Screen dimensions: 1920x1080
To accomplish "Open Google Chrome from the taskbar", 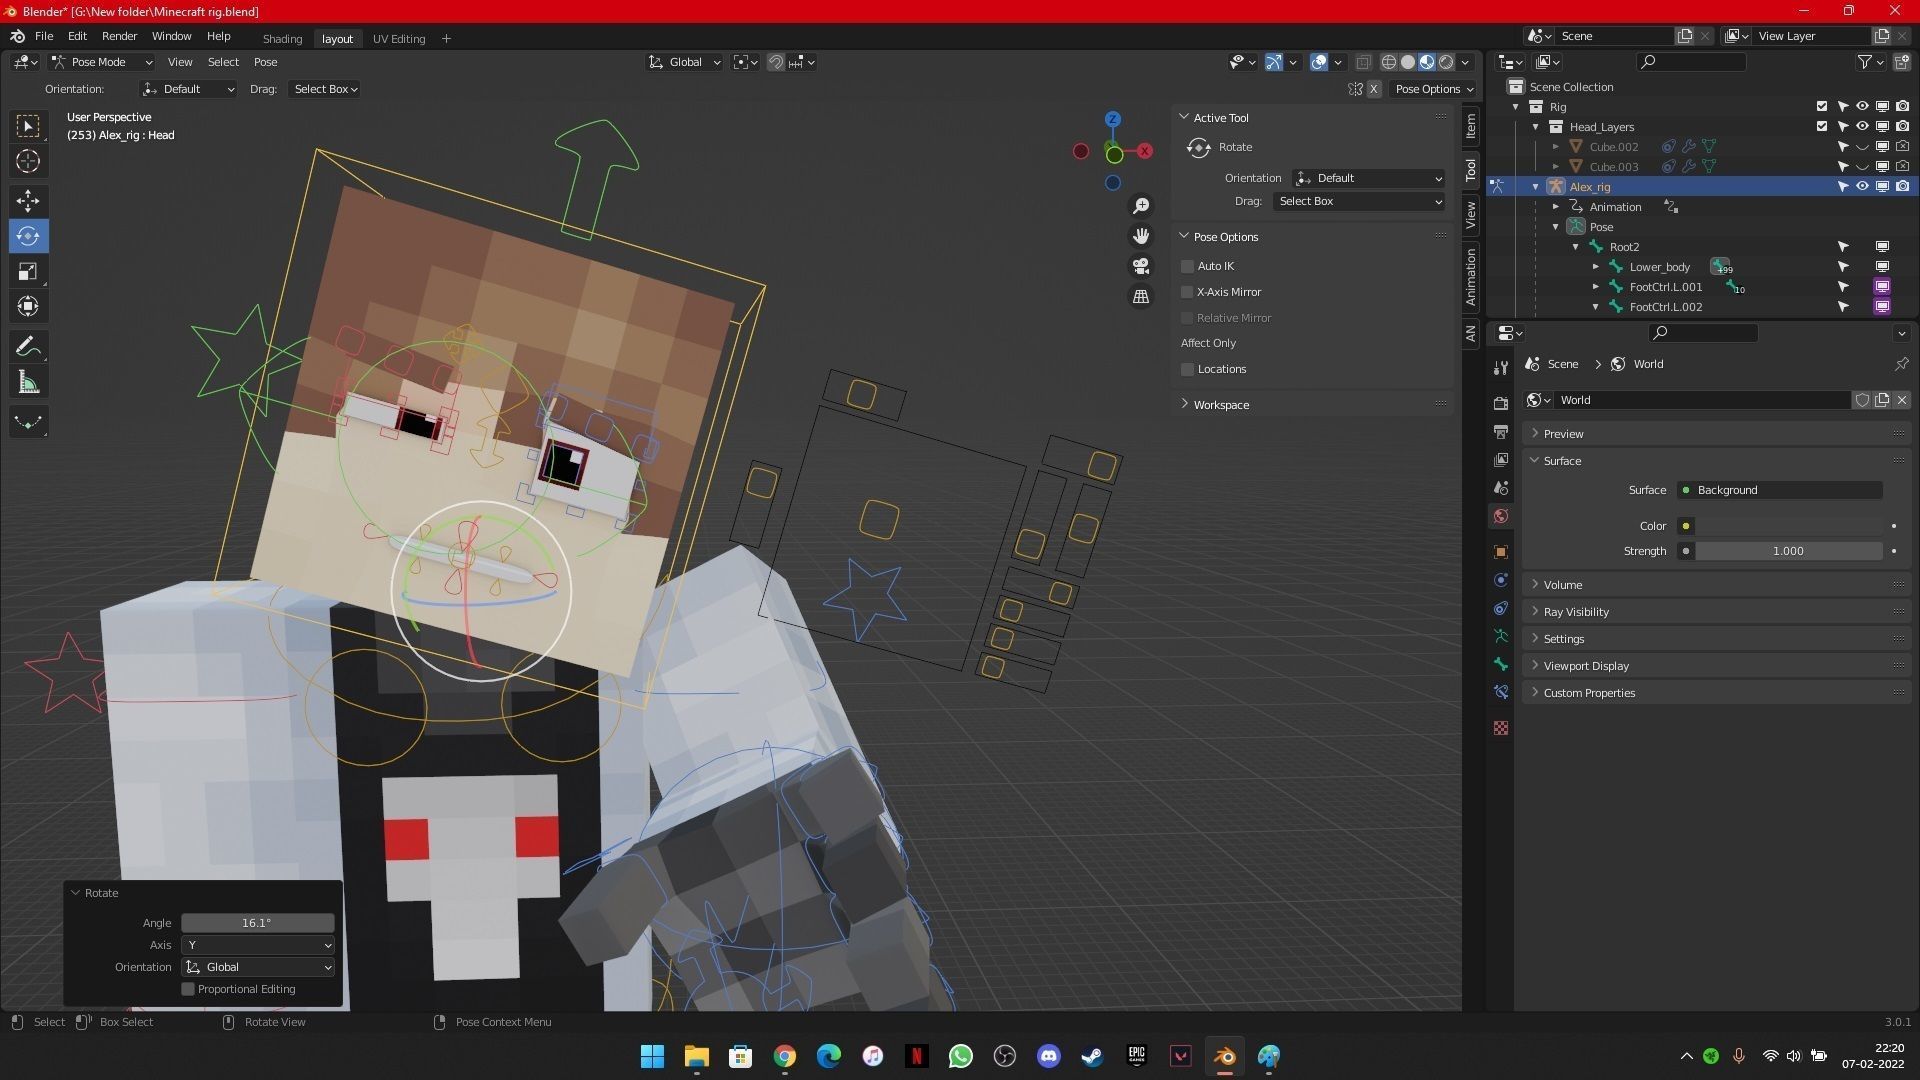I will [x=785, y=1056].
